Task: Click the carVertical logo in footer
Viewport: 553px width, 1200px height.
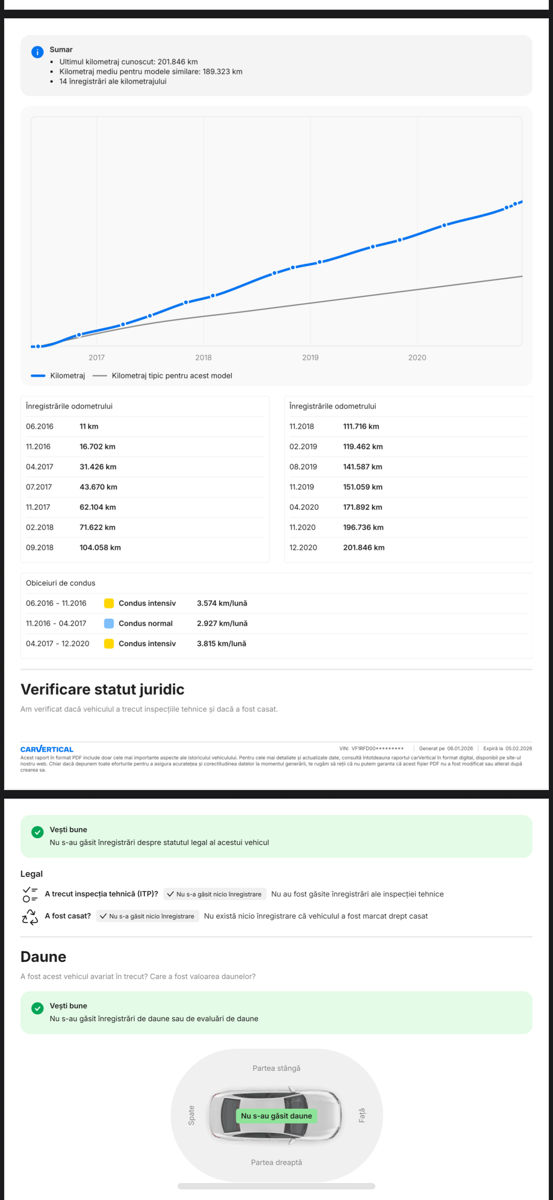Action: coord(47,748)
